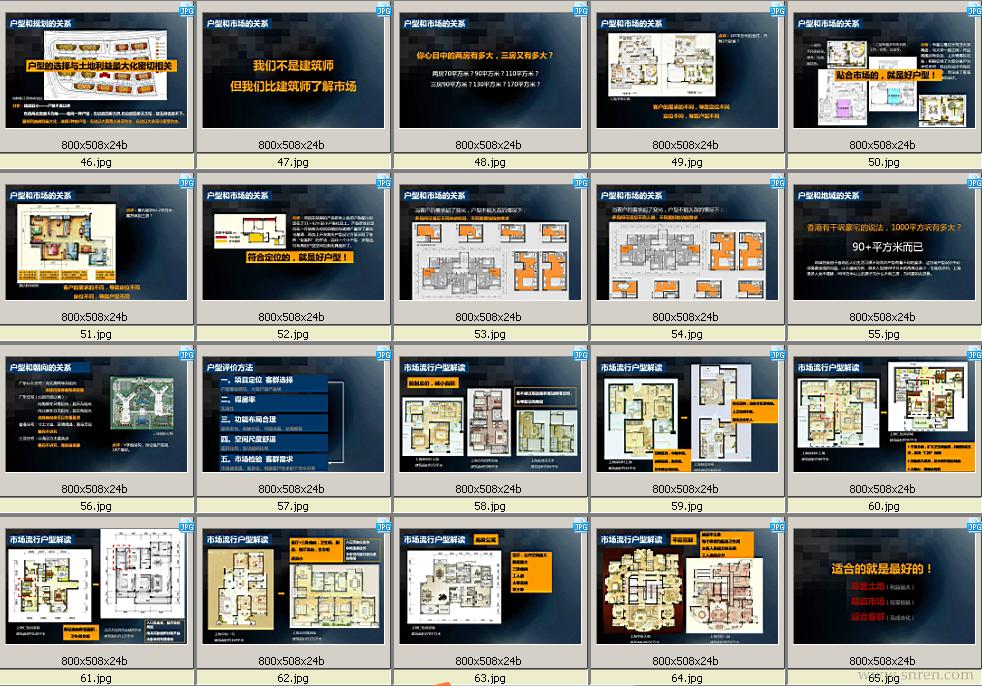Open the 64.jpg thumbnail image

point(687,586)
